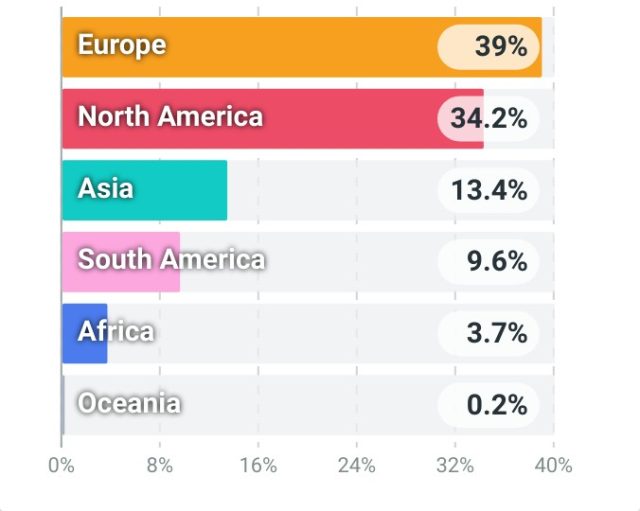Click the 24% axis tick label

[357, 465]
